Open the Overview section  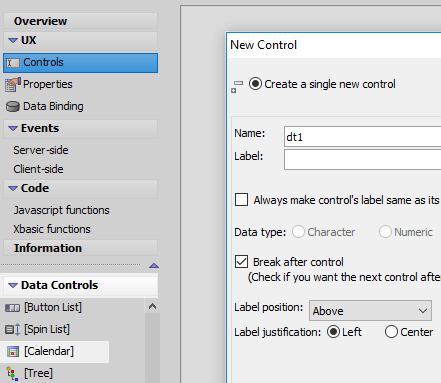(x=80, y=21)
